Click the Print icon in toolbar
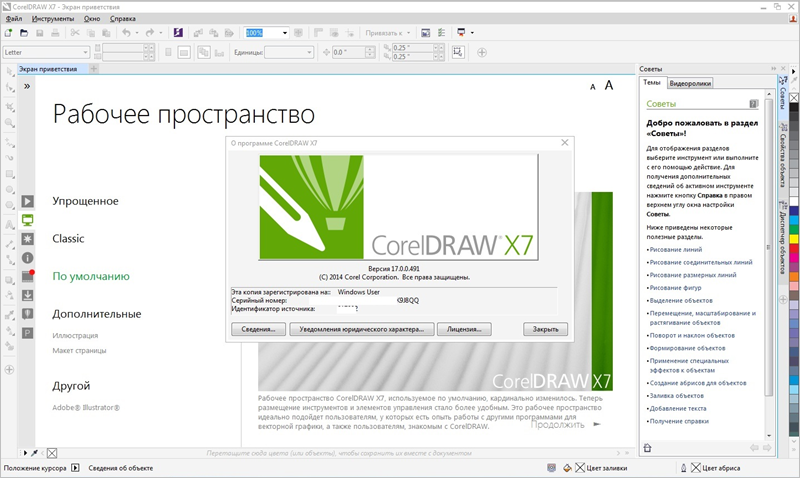 pos(55,33)
